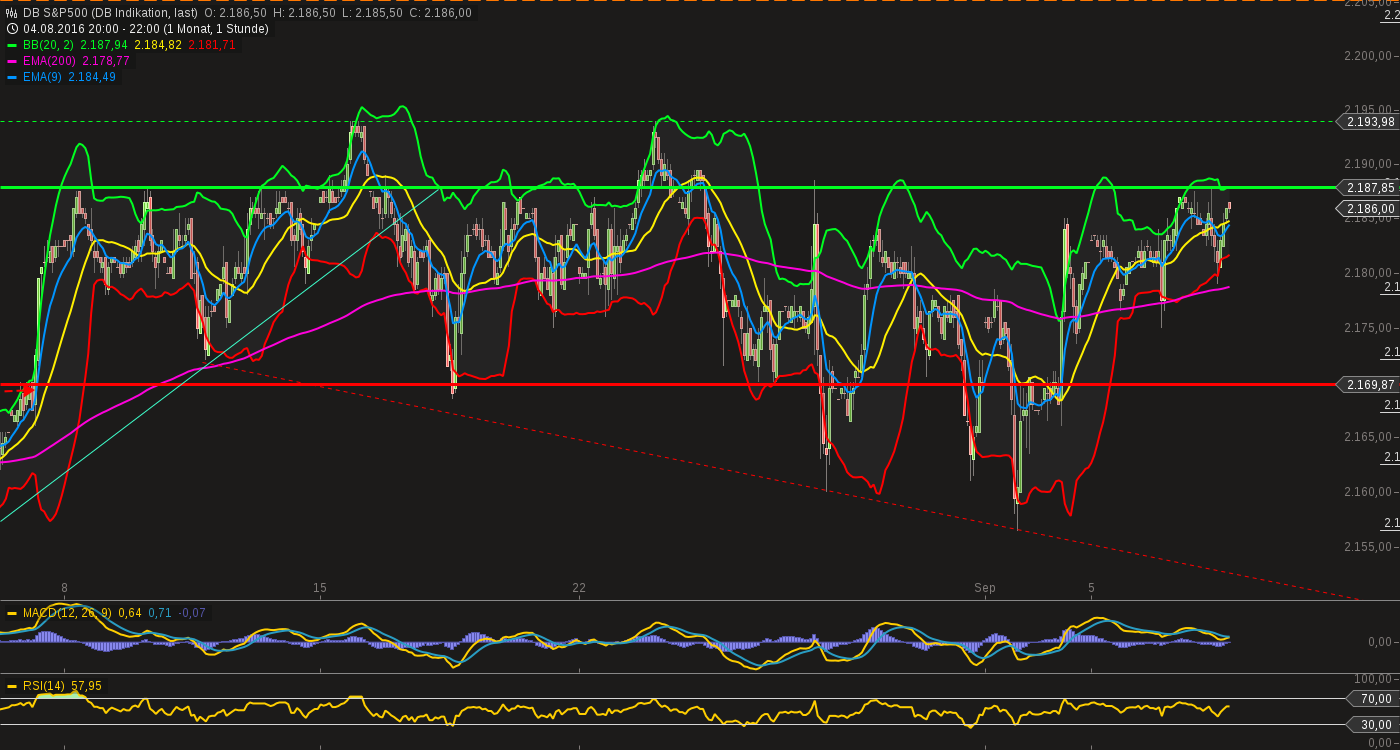This screenshot has width=1400, height=750.
Task: Click the RSI 30,00 oversold level tag
Action: point(1374,724)
